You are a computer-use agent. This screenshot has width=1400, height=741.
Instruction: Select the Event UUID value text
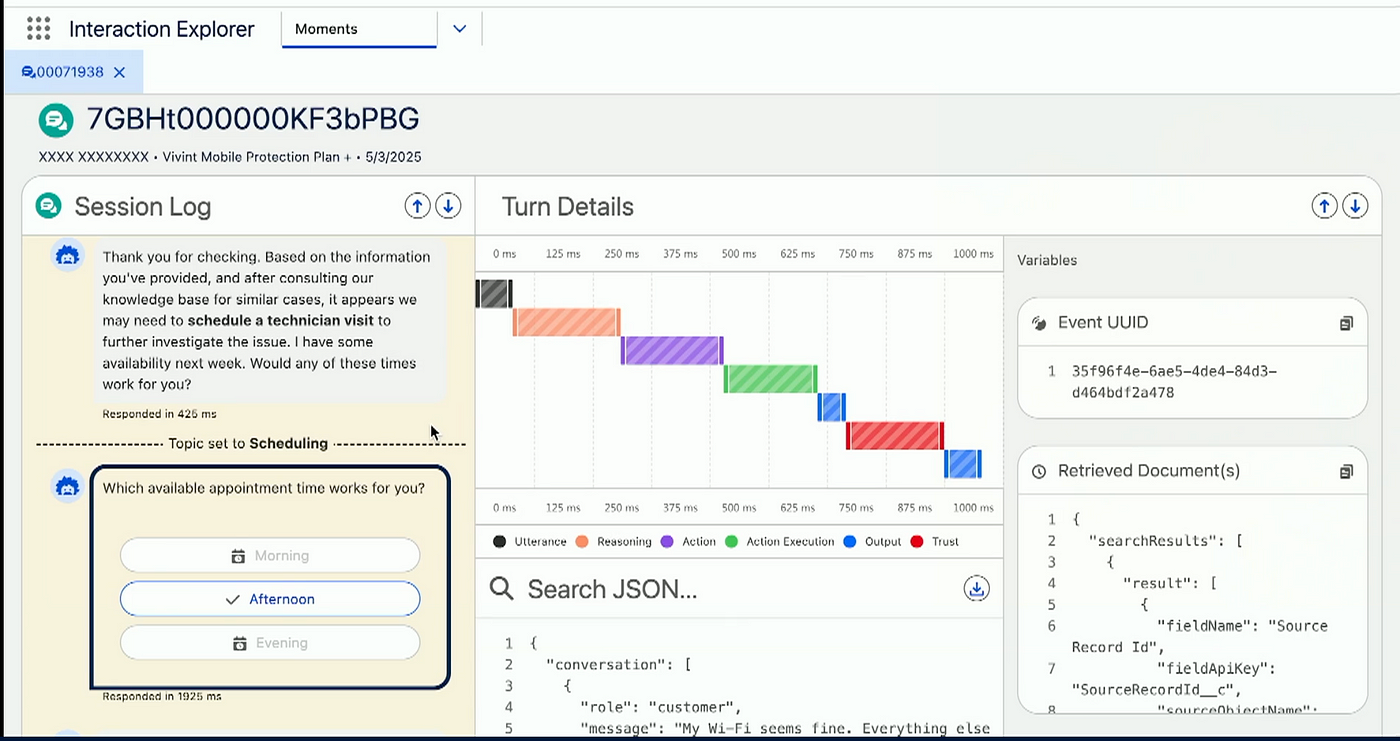click(1174, 382)
